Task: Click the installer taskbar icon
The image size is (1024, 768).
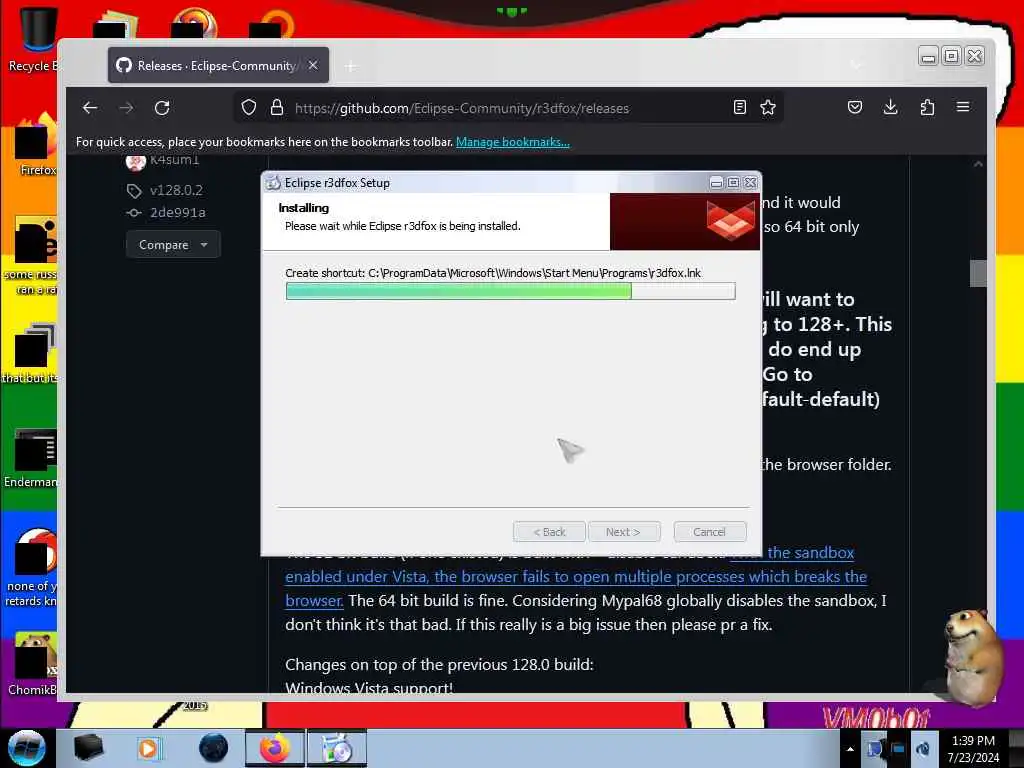Action: click(337, 748)
